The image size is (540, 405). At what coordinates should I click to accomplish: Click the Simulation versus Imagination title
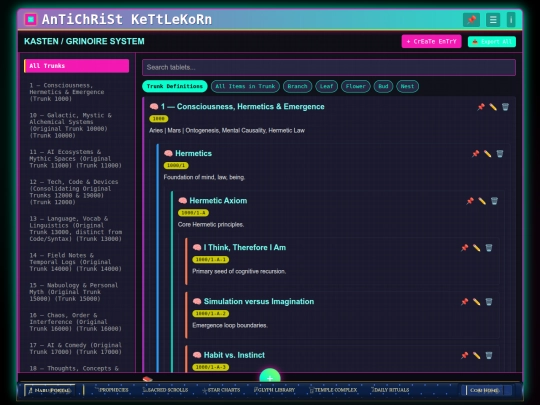[x=259, y=302]
